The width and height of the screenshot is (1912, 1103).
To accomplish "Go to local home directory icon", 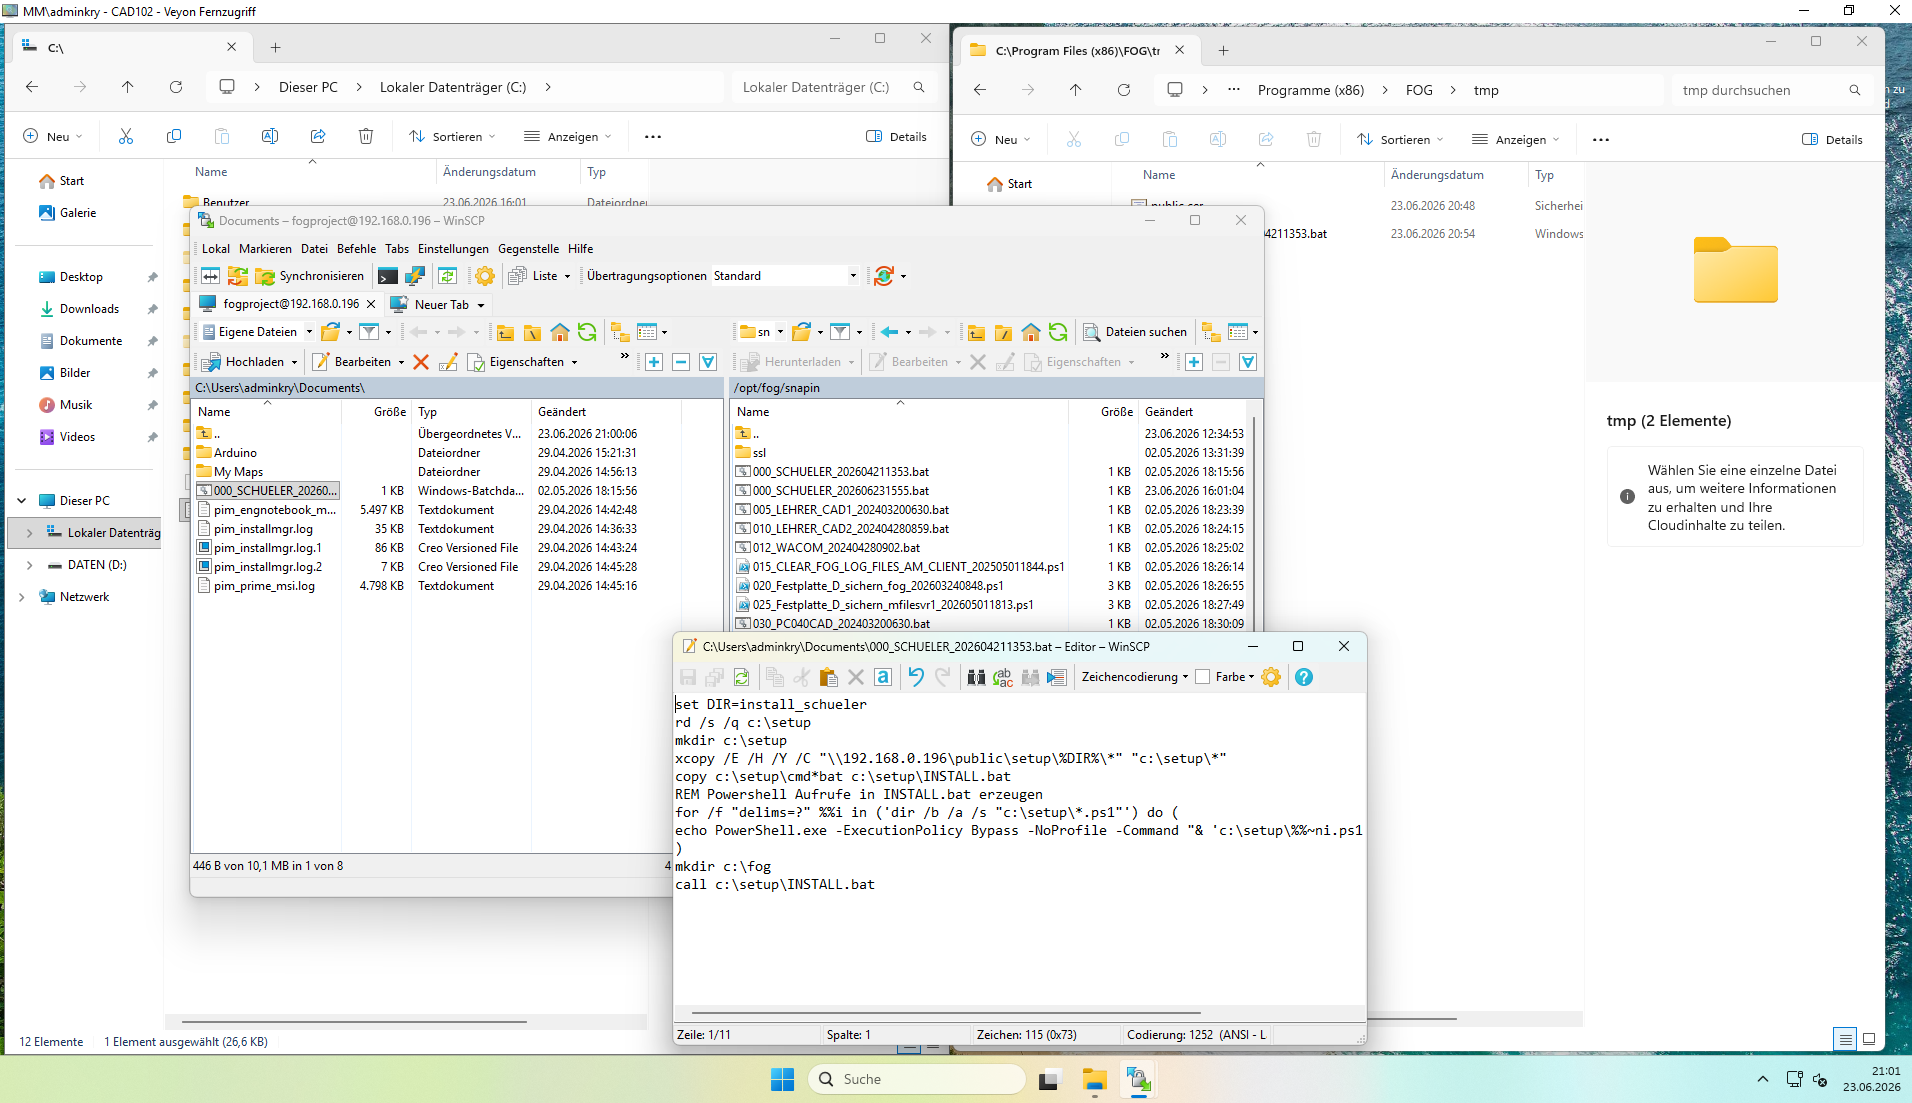I will (x=560, y=332).
